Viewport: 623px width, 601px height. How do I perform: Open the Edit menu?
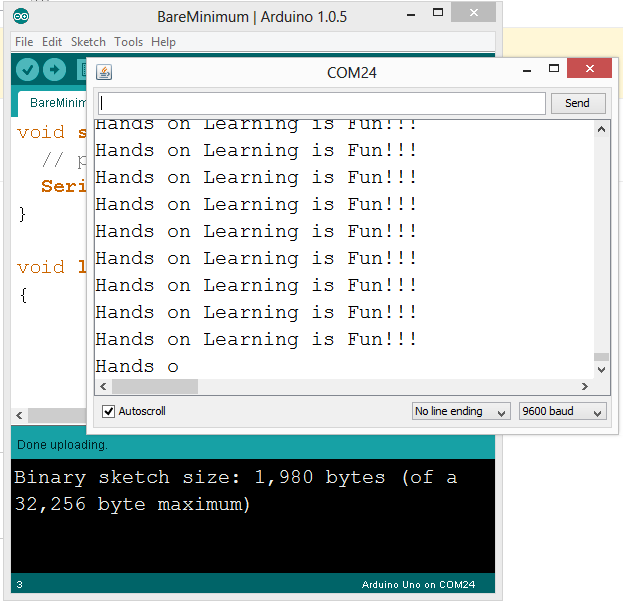click(52, 42)
